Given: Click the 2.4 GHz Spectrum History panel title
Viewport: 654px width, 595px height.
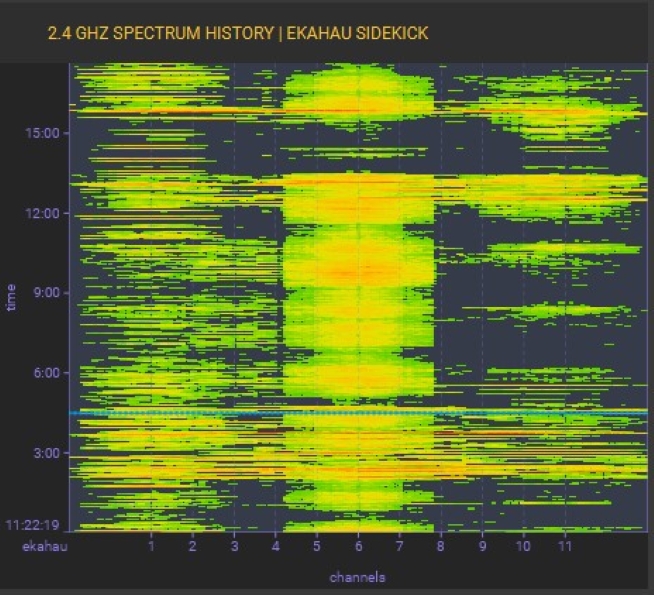Looking at the screenshot, I should click(x=238, y=33).
